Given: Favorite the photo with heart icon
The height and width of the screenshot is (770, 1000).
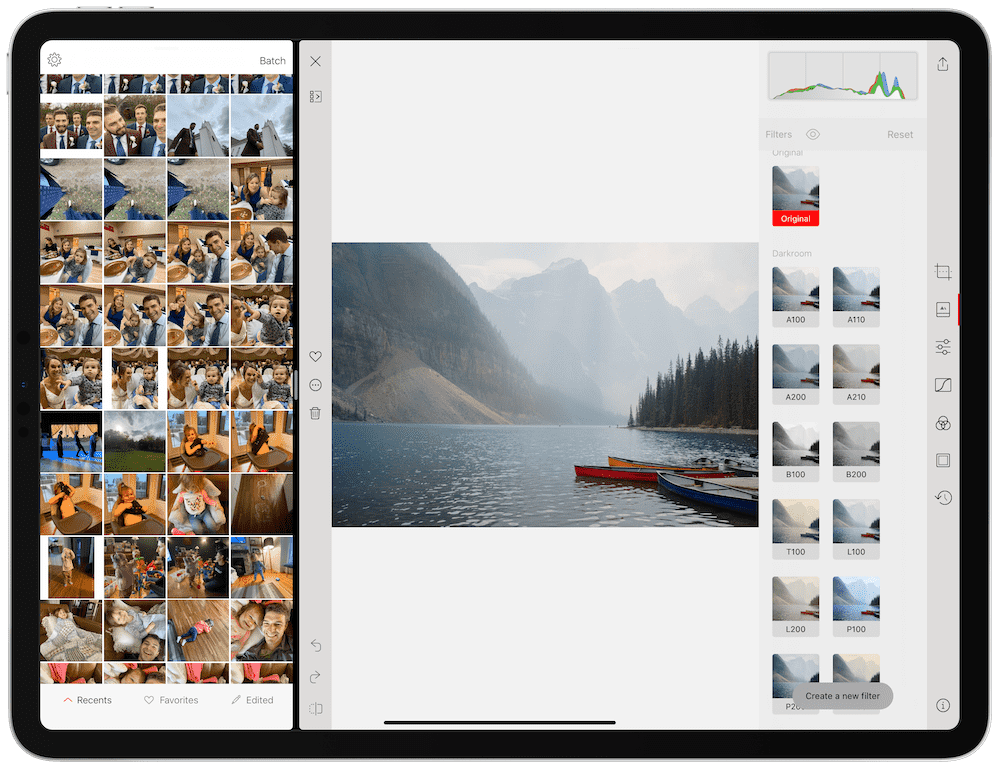Looking at the screenshot, I should coord(315,356).
